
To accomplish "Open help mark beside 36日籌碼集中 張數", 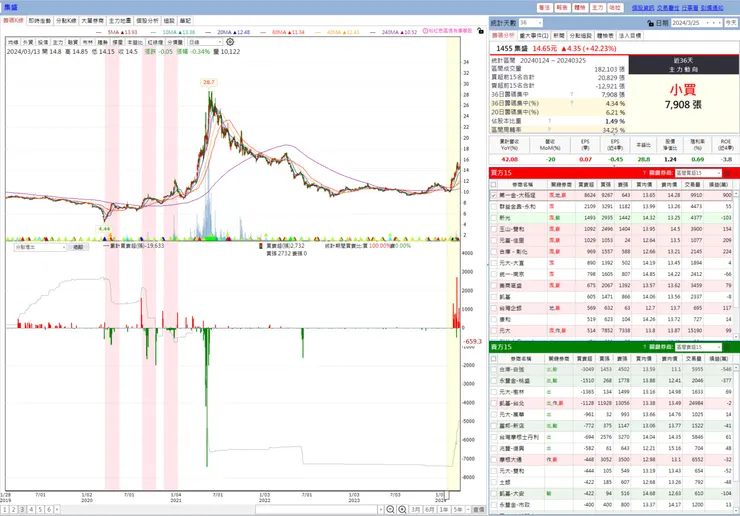I will pyautogui.click(x=572, y=94).
